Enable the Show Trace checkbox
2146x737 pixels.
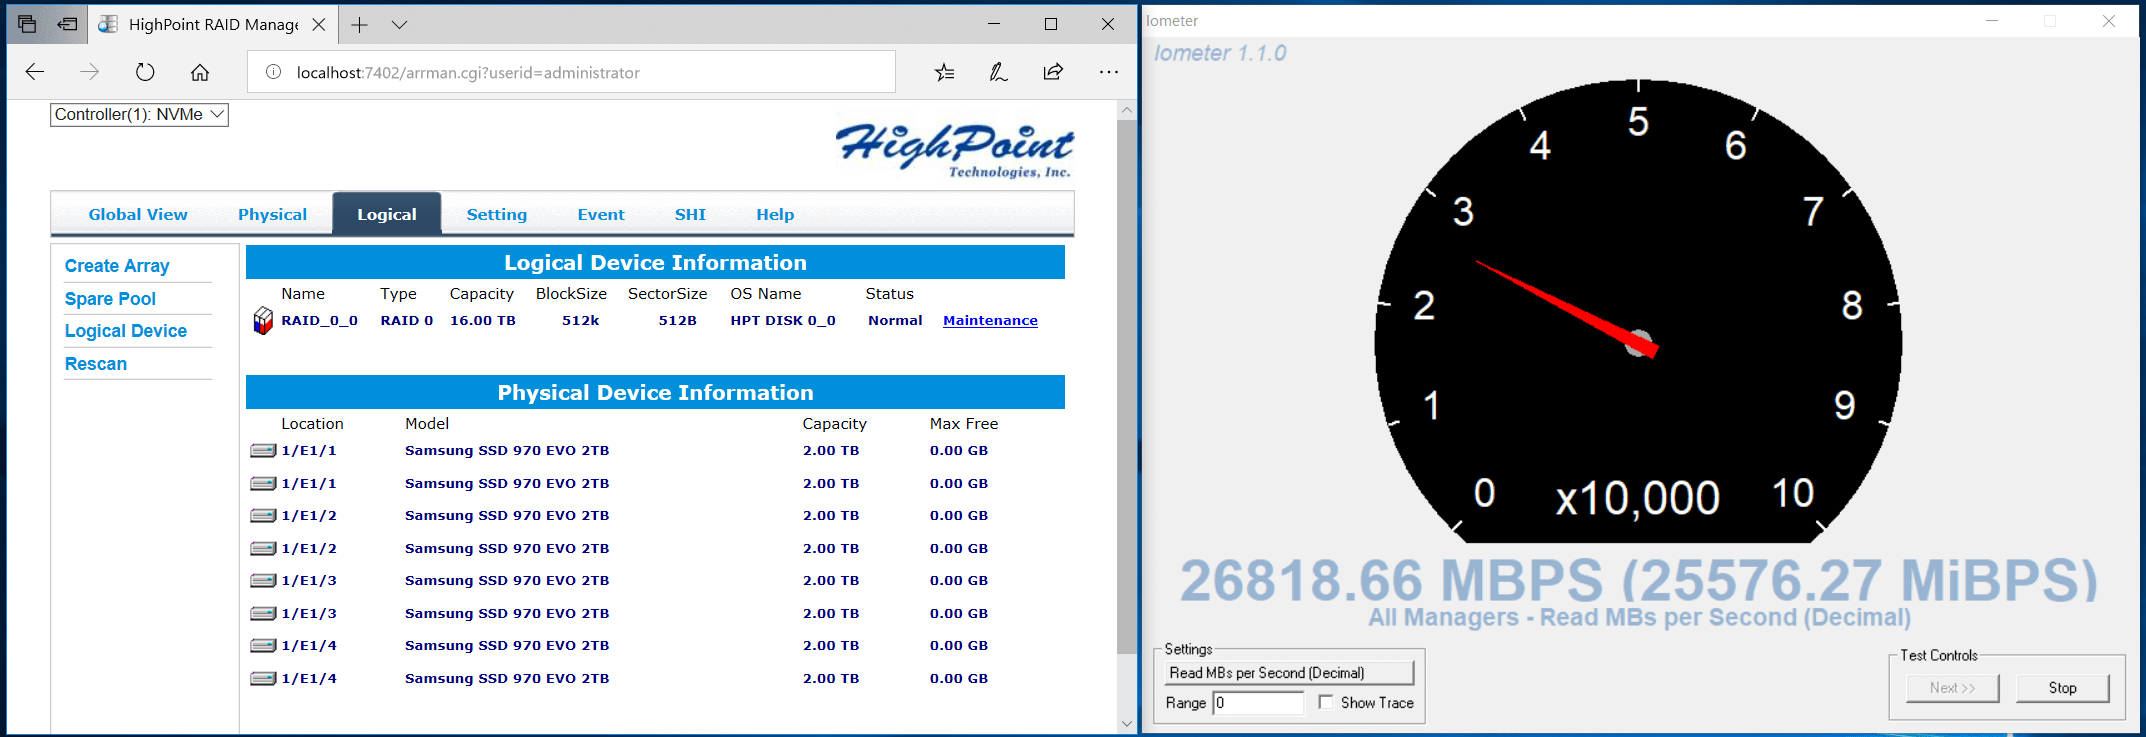coord(1325,702)
